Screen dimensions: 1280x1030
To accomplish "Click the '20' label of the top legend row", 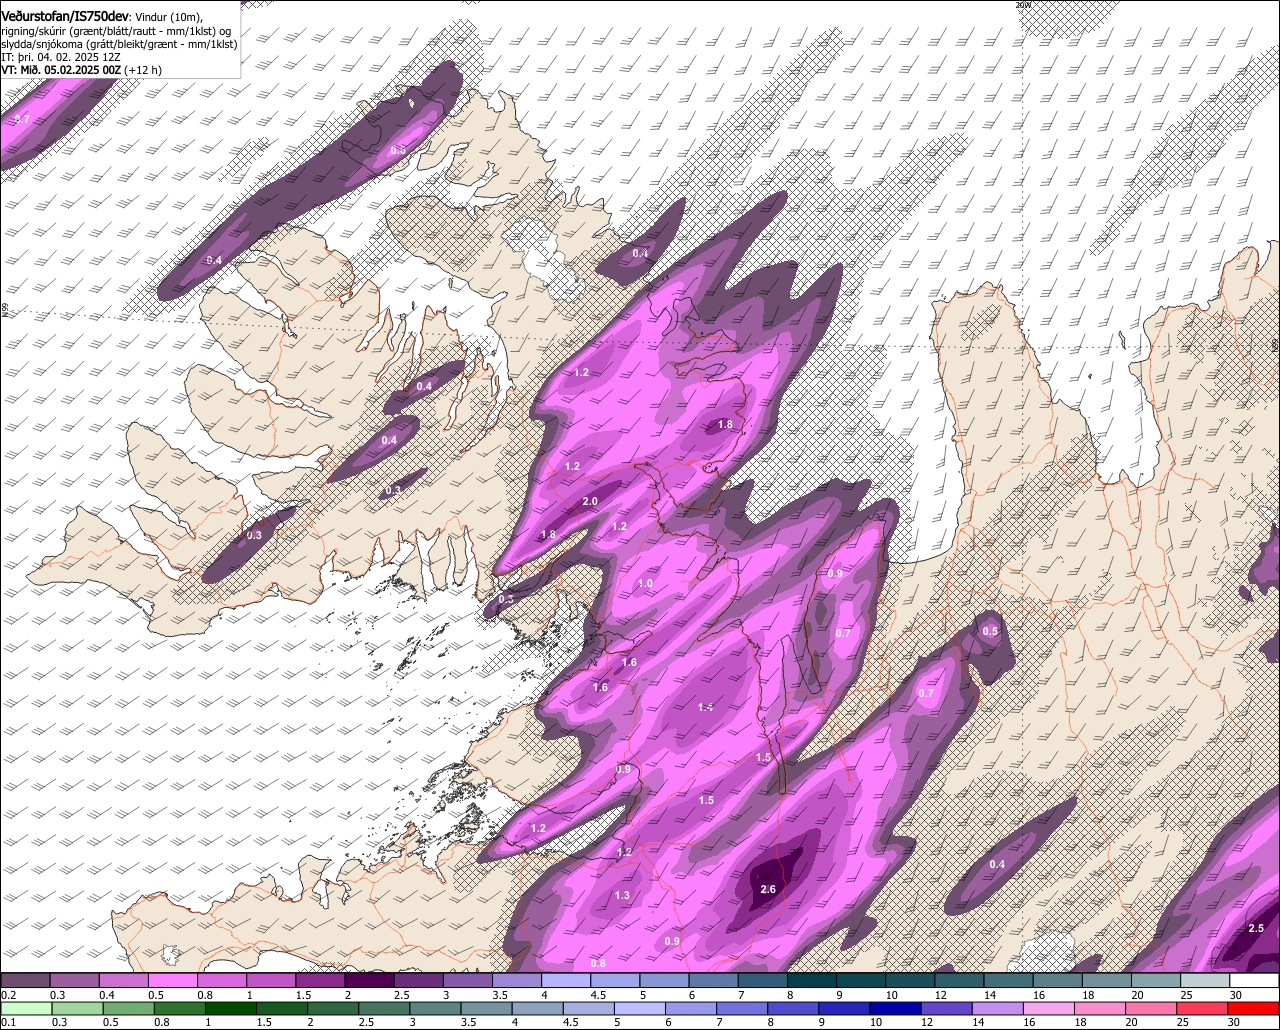I will click(x=1138, y=995).
